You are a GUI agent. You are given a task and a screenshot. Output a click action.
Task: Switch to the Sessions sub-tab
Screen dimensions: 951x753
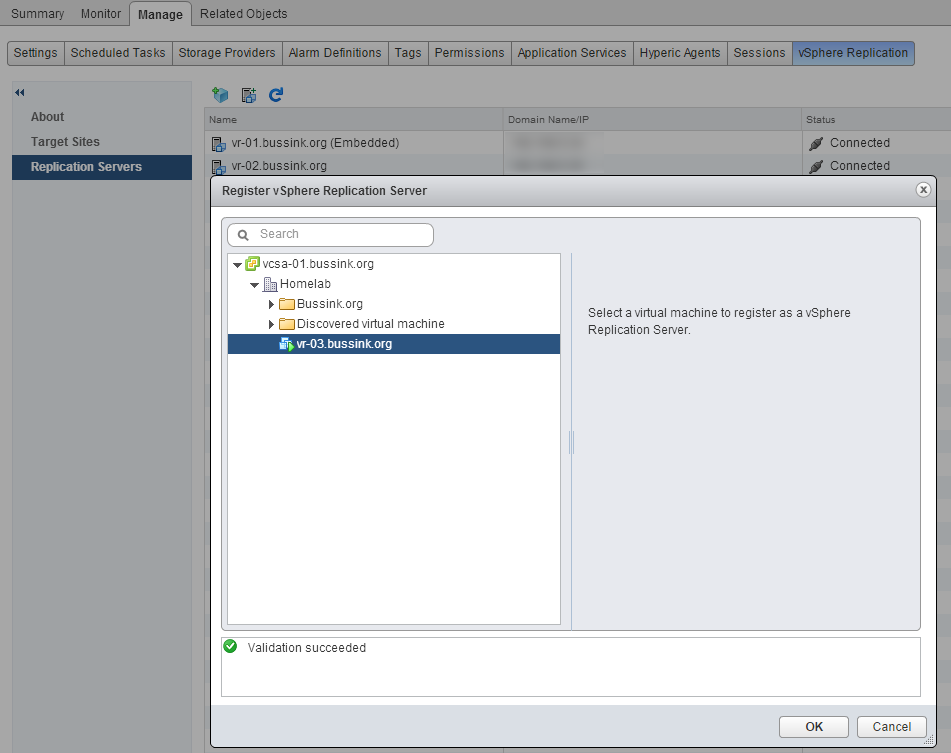759,53
